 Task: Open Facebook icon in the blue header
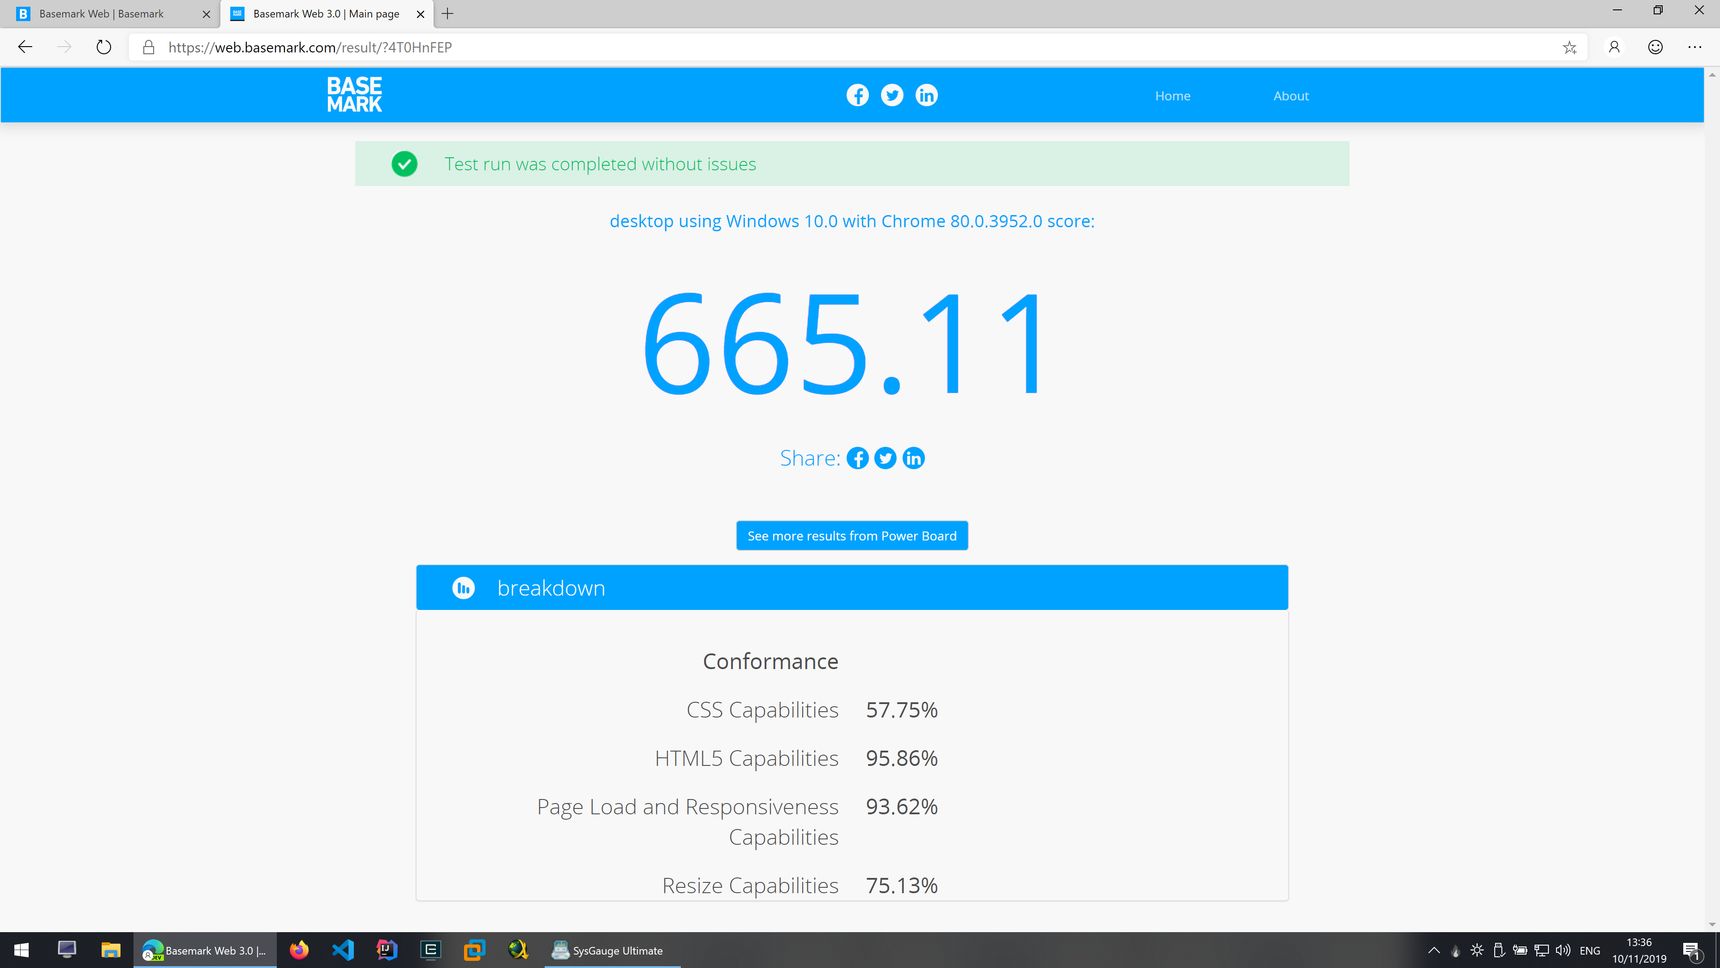tap(857, 95)
